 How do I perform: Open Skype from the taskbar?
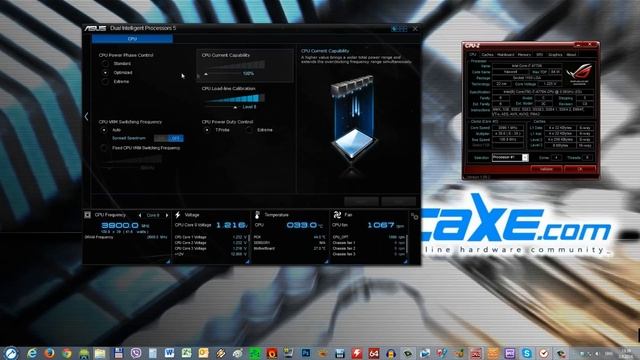(527, 353)
